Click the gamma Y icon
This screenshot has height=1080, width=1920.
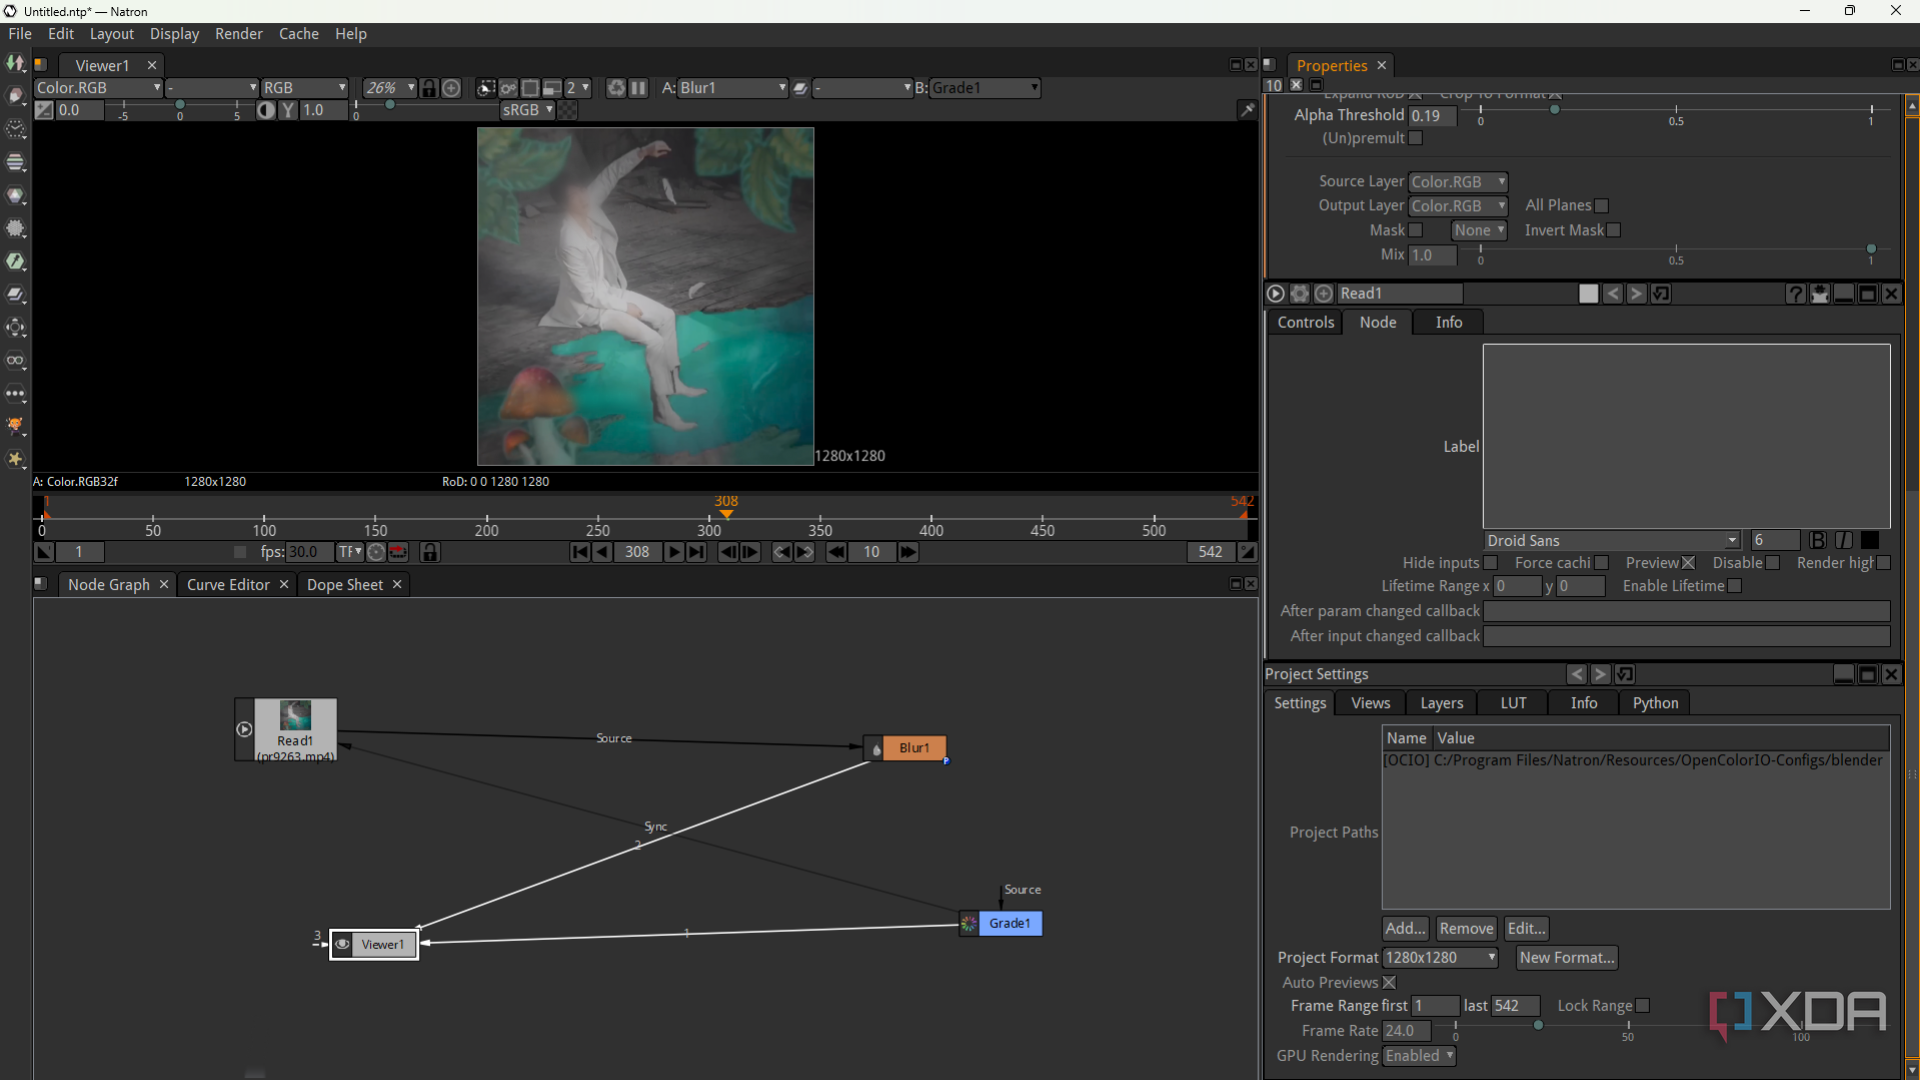[x=288, y=110]
